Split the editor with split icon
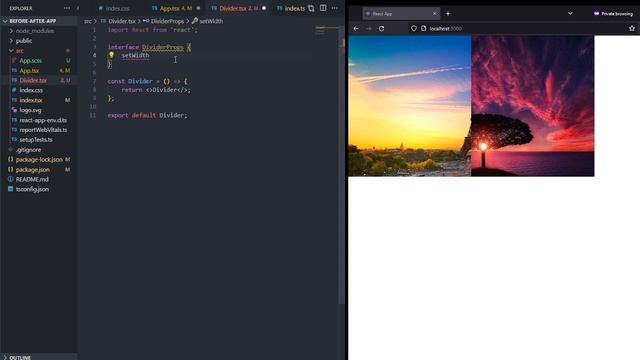This screenshot has height=360, width=640. coord(323,8)
